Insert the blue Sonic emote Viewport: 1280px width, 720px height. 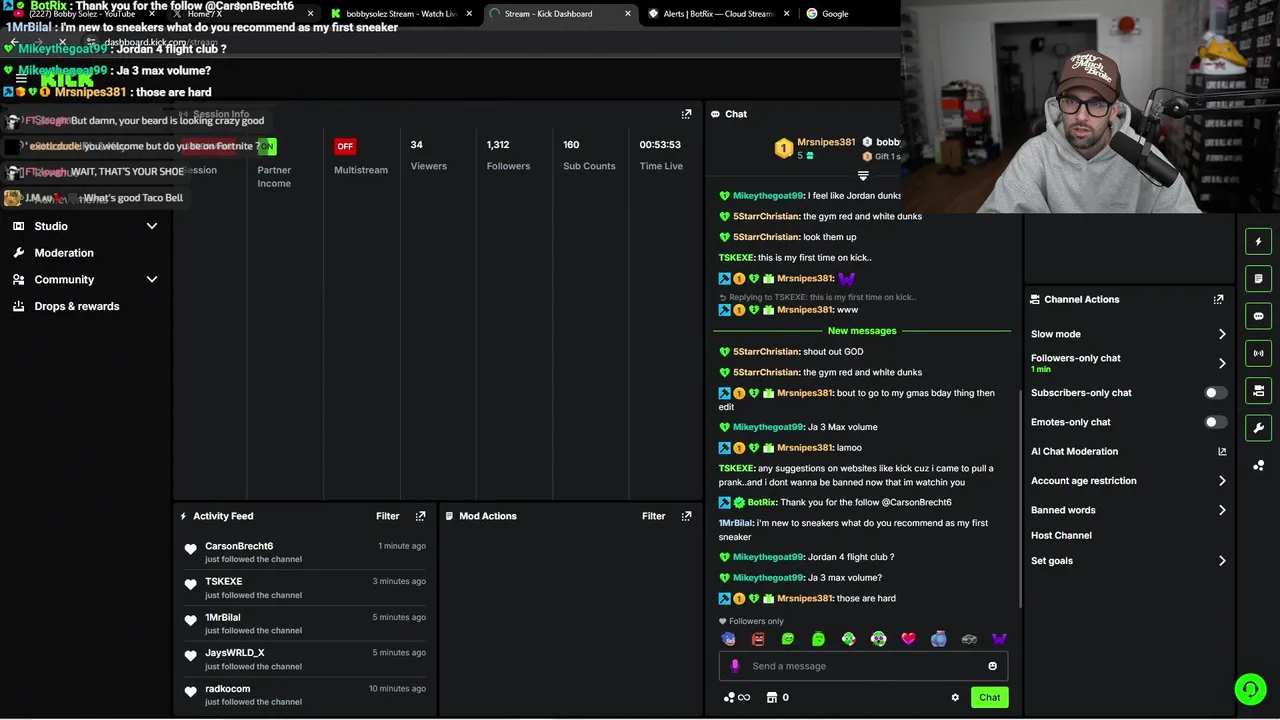tap(728, 639)
